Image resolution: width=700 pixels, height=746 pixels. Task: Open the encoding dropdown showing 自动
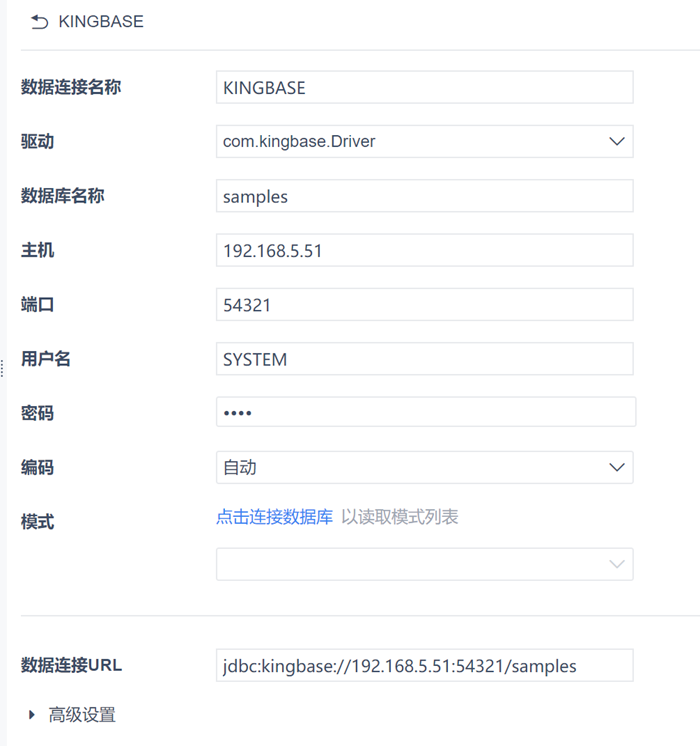point(424,468)
